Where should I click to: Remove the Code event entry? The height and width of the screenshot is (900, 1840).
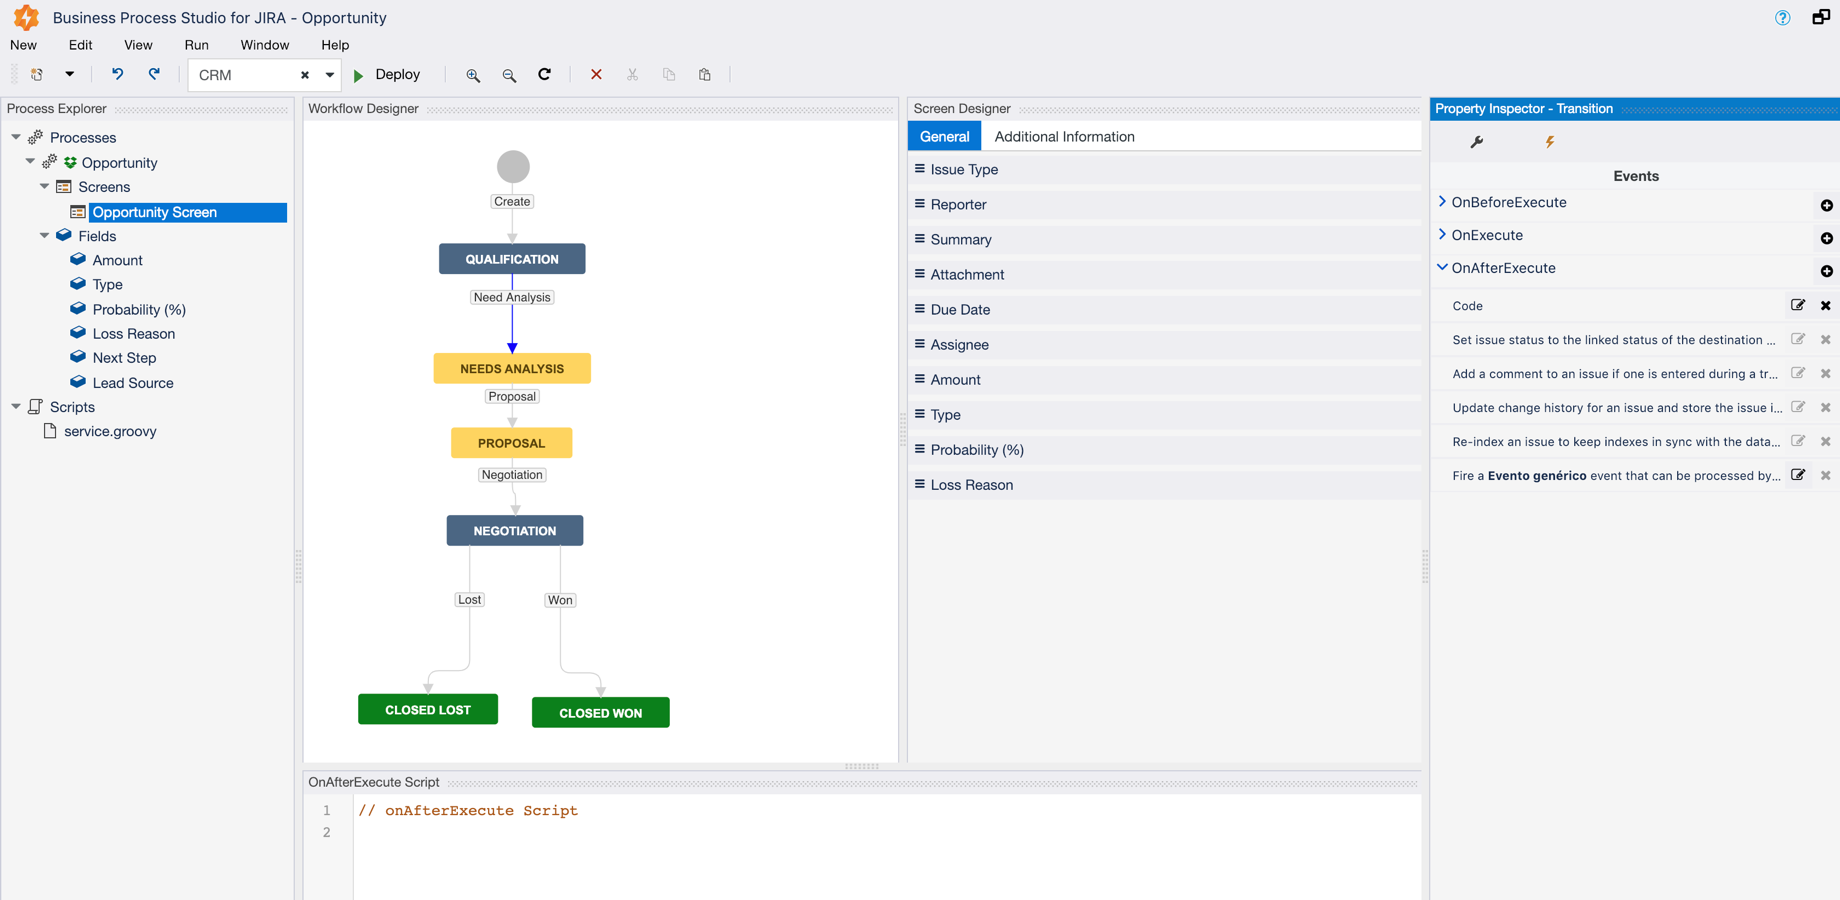point(1826,306)
